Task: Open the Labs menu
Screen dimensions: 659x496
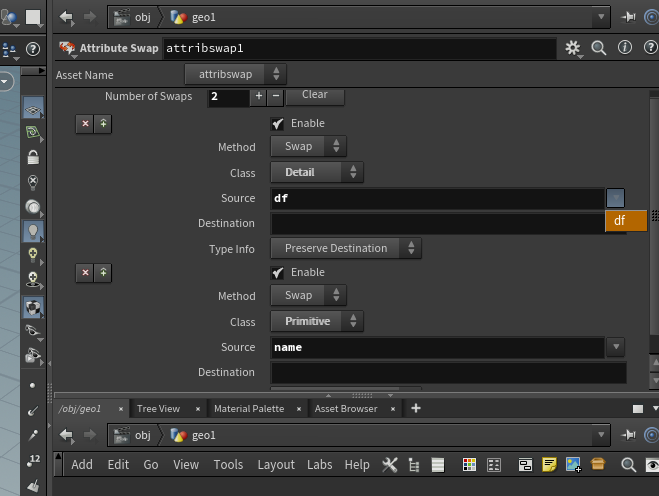Action: 319,465
